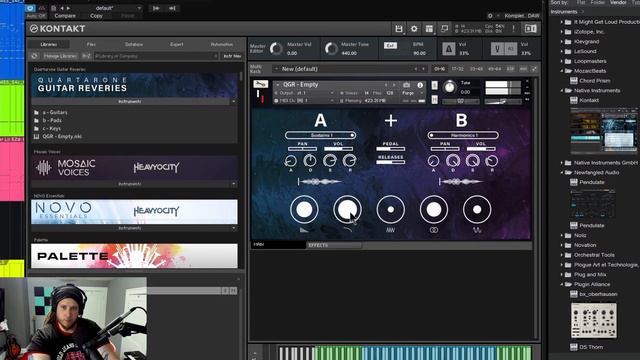Click the info icon in QGR instrument header

click(420, 85)
